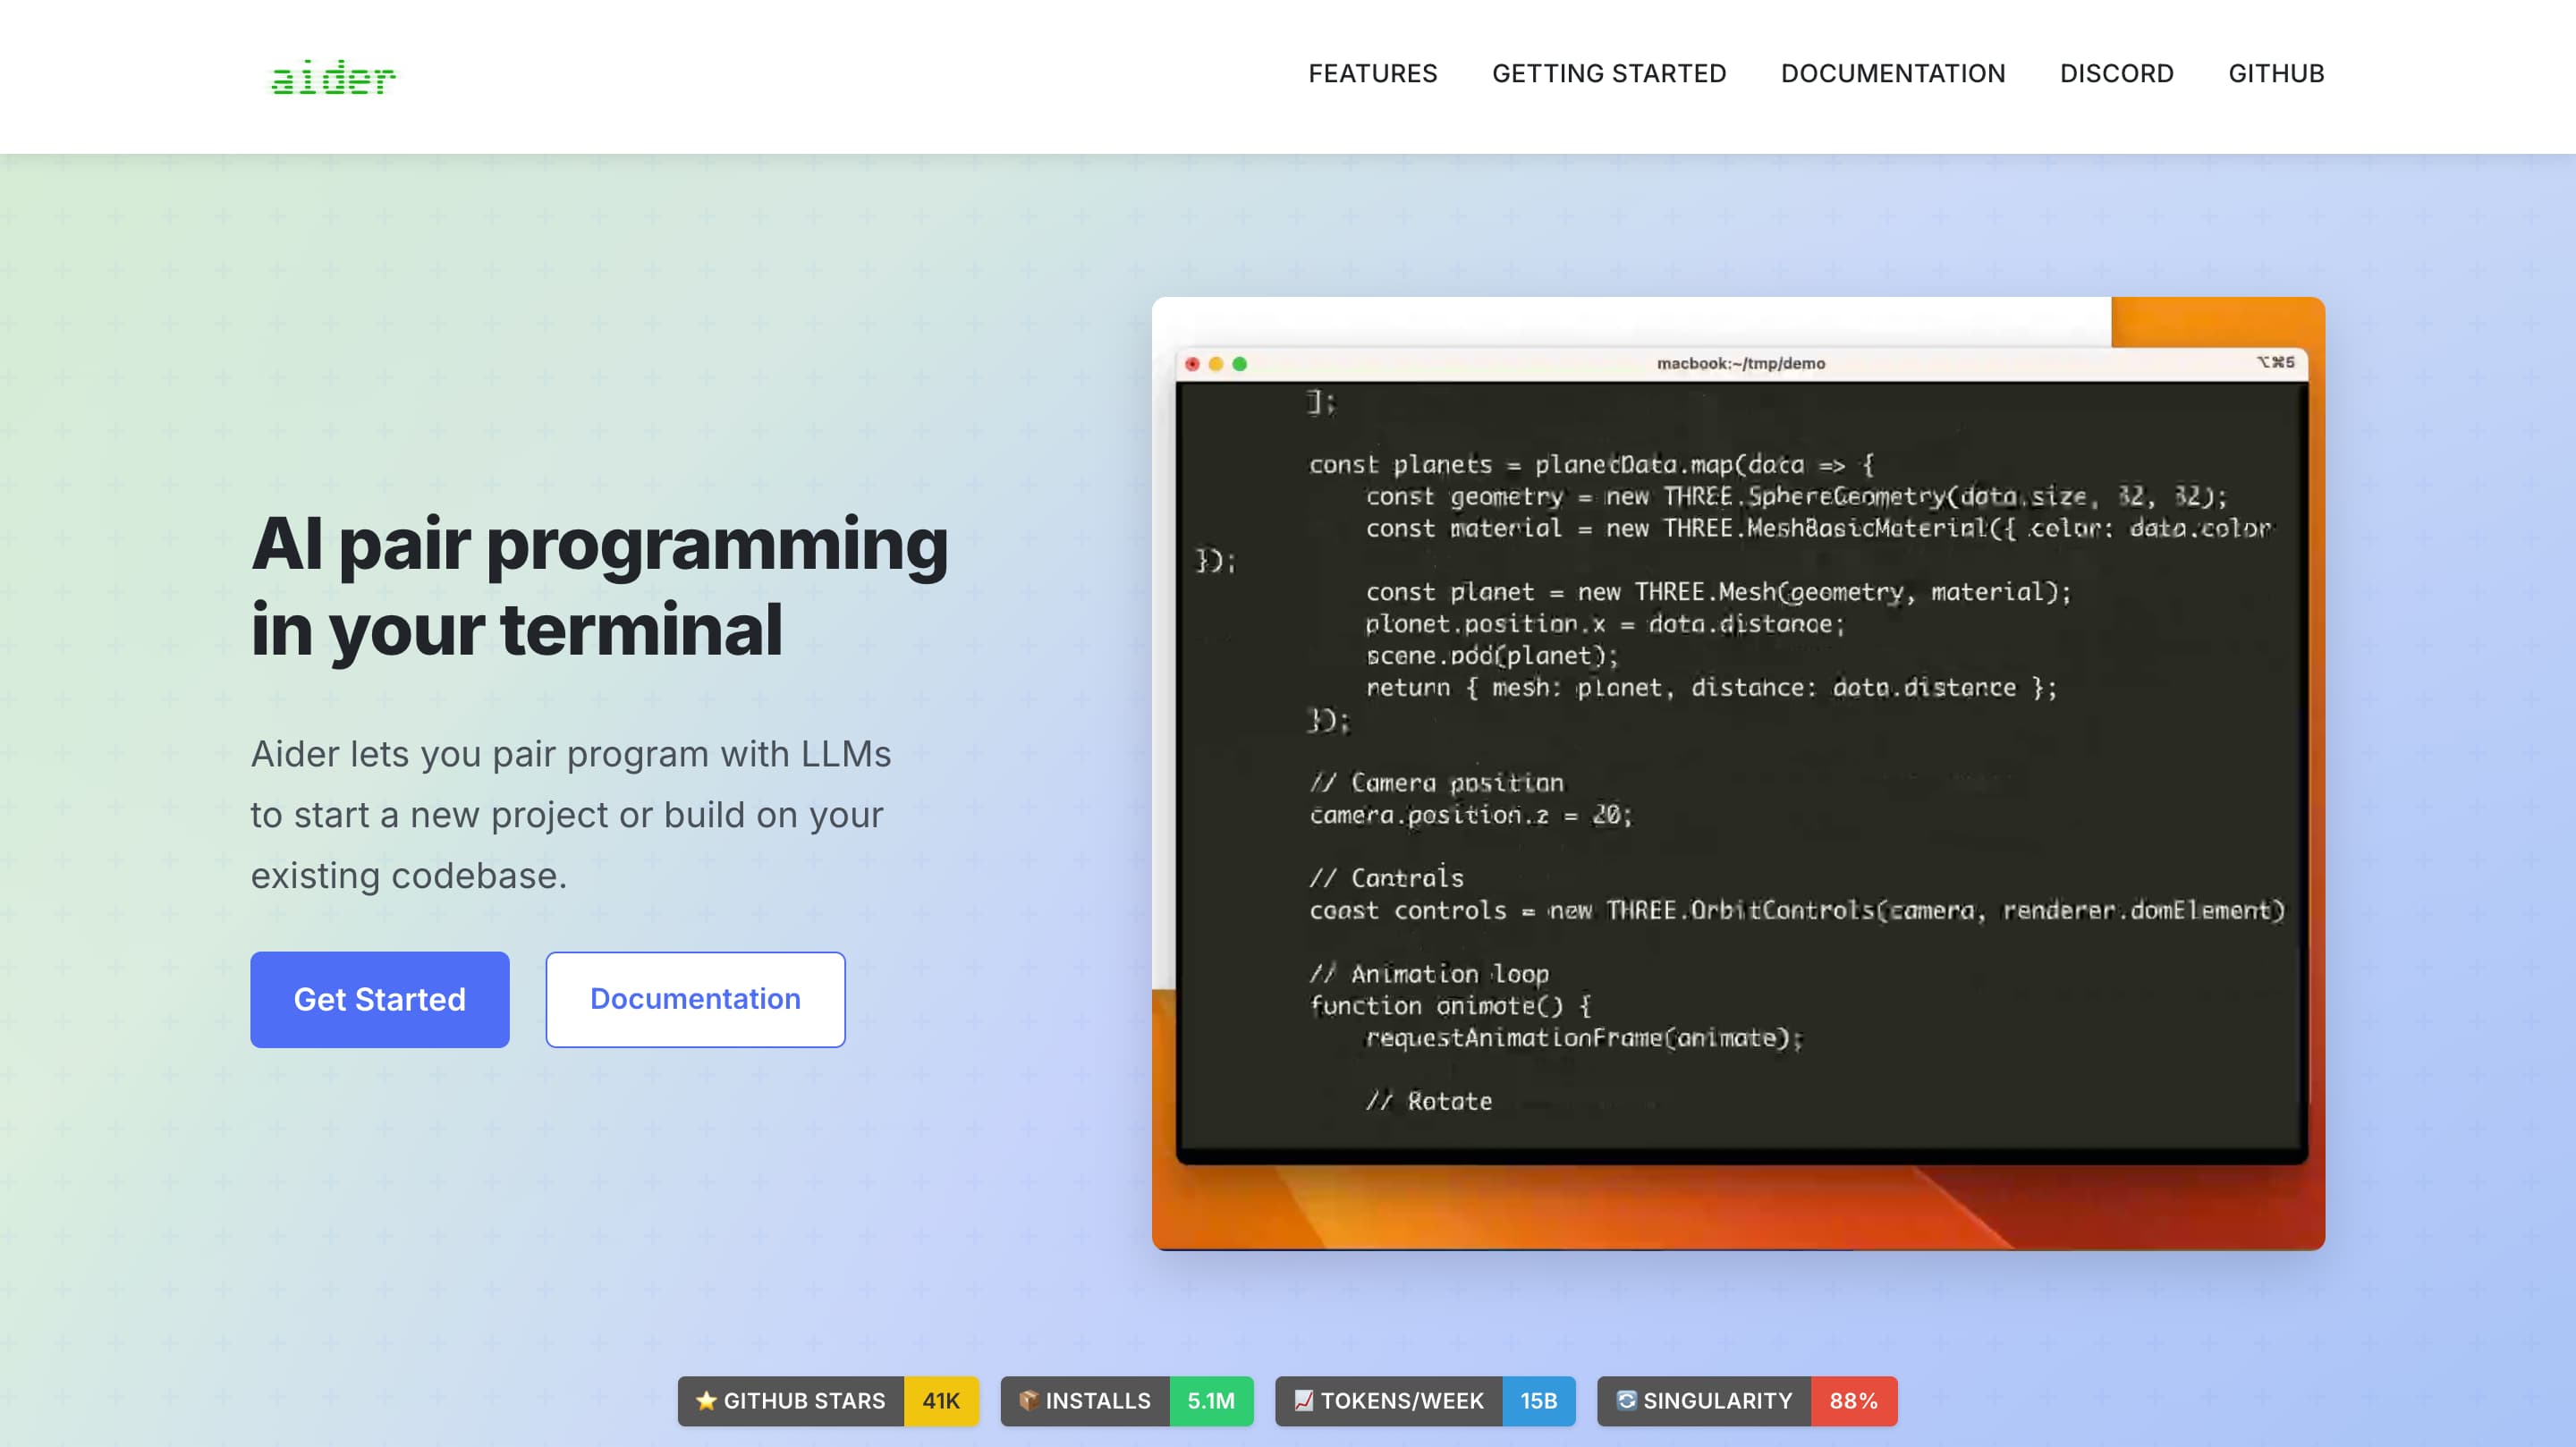Open the Discord nav link
Viewport: 2576px width, 1447px height.
click(x=2116, y=74)
